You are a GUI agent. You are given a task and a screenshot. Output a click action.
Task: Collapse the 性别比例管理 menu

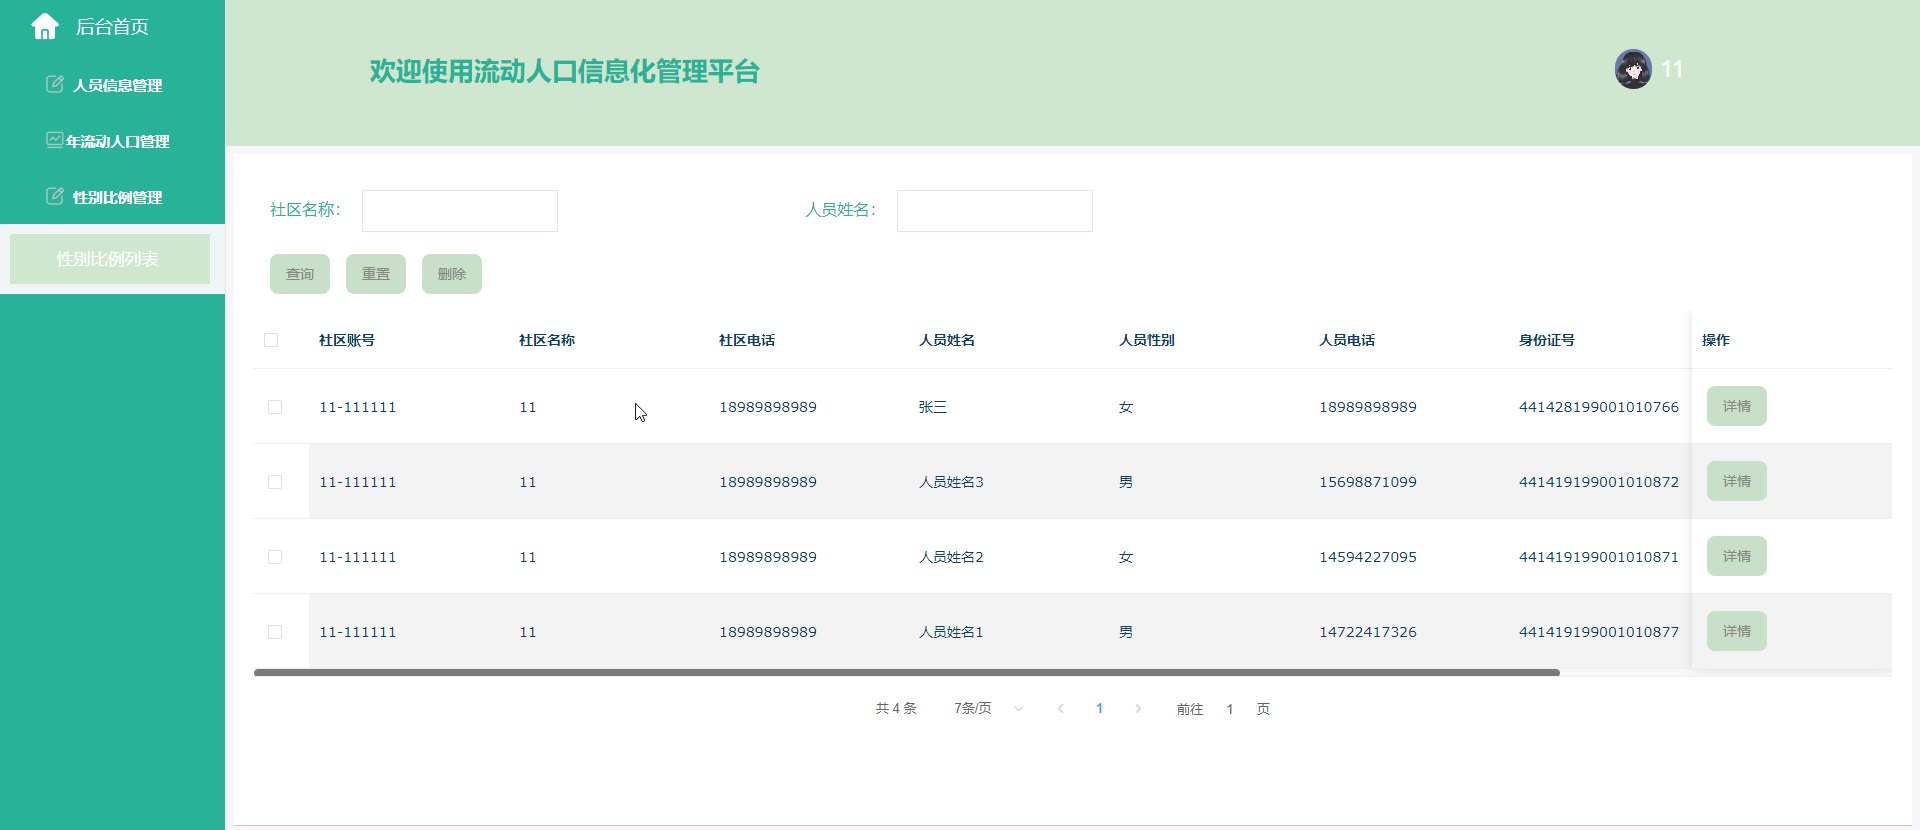click(x=117, y=197)
